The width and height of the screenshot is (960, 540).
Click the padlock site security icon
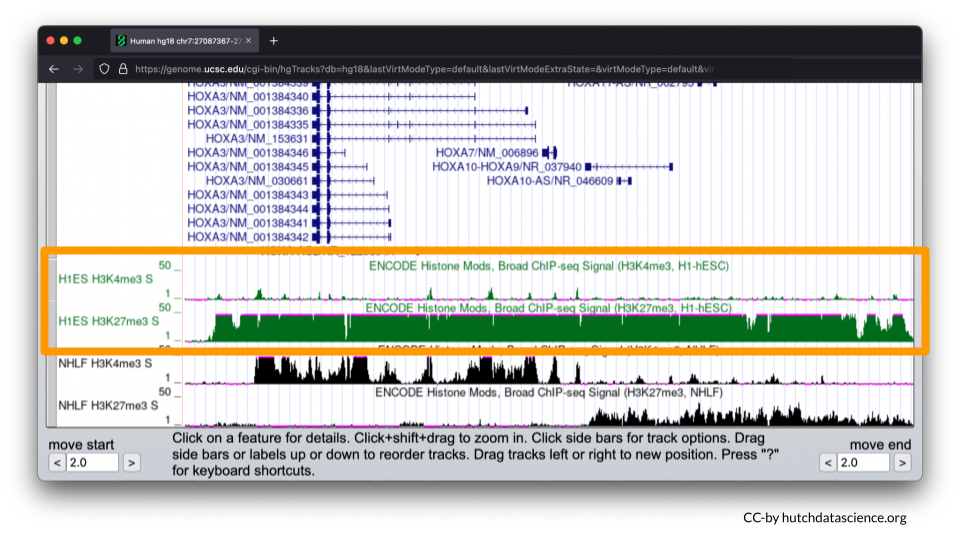[122, 69]
